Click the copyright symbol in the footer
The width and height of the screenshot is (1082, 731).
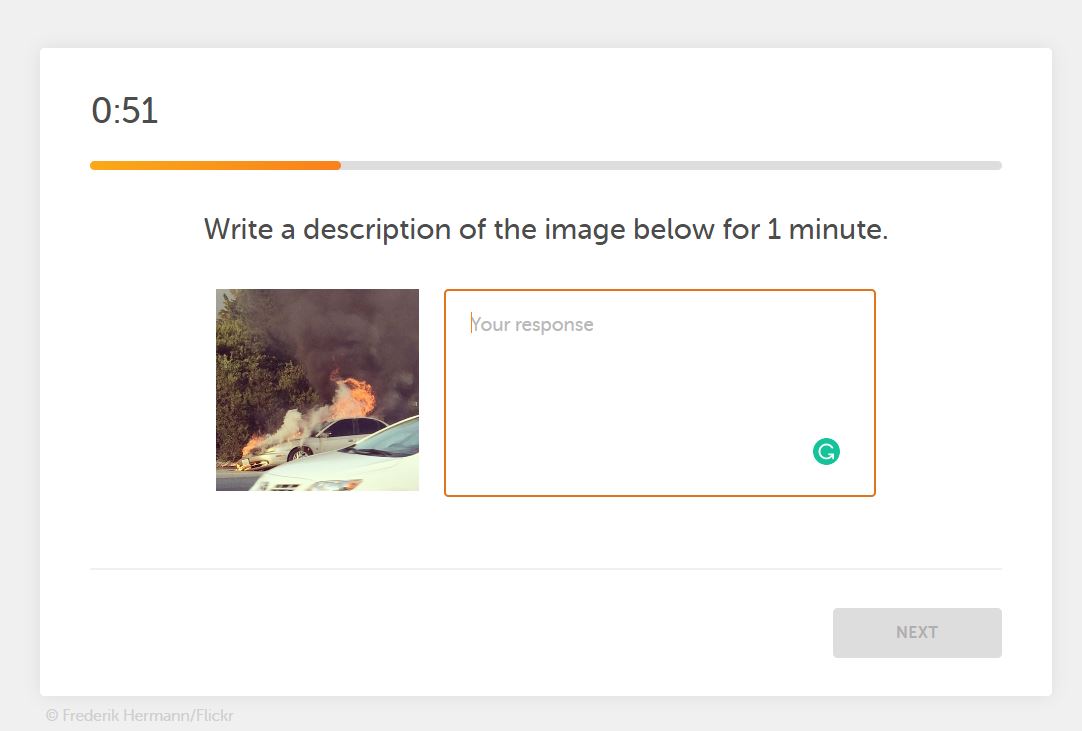click(x=52, y=716)
